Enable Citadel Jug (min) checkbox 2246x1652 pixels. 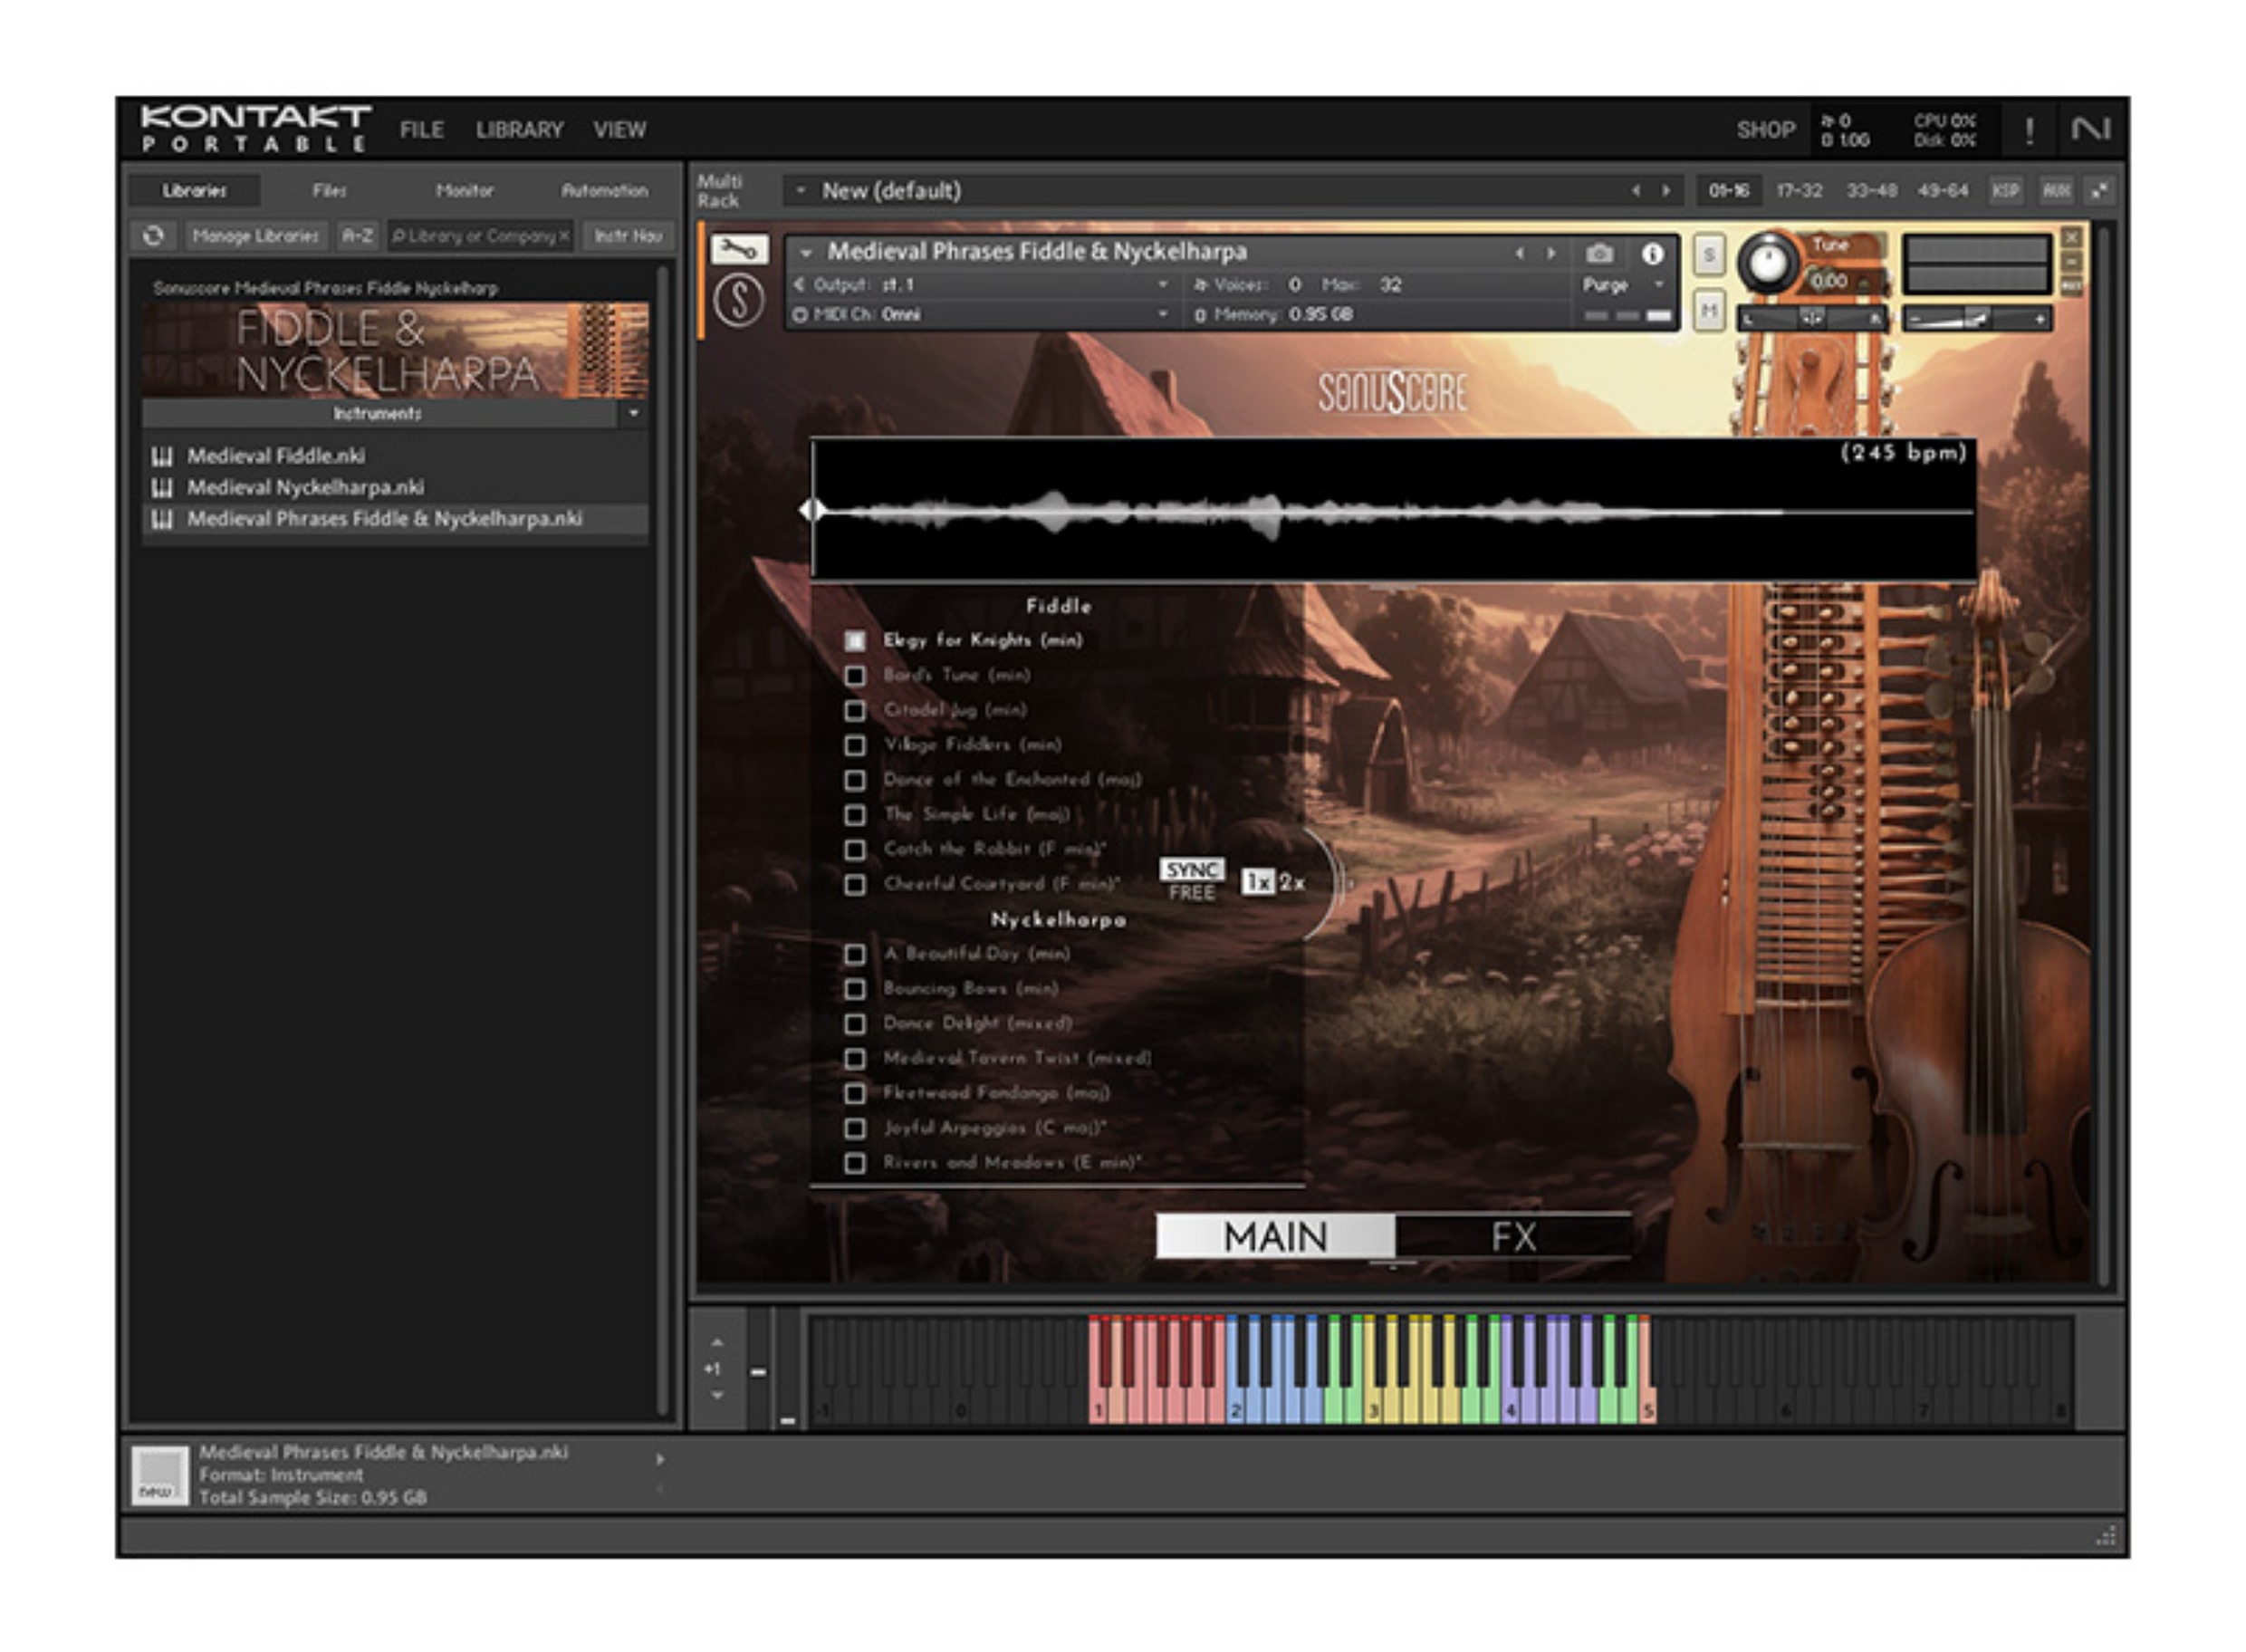[855, 711]
